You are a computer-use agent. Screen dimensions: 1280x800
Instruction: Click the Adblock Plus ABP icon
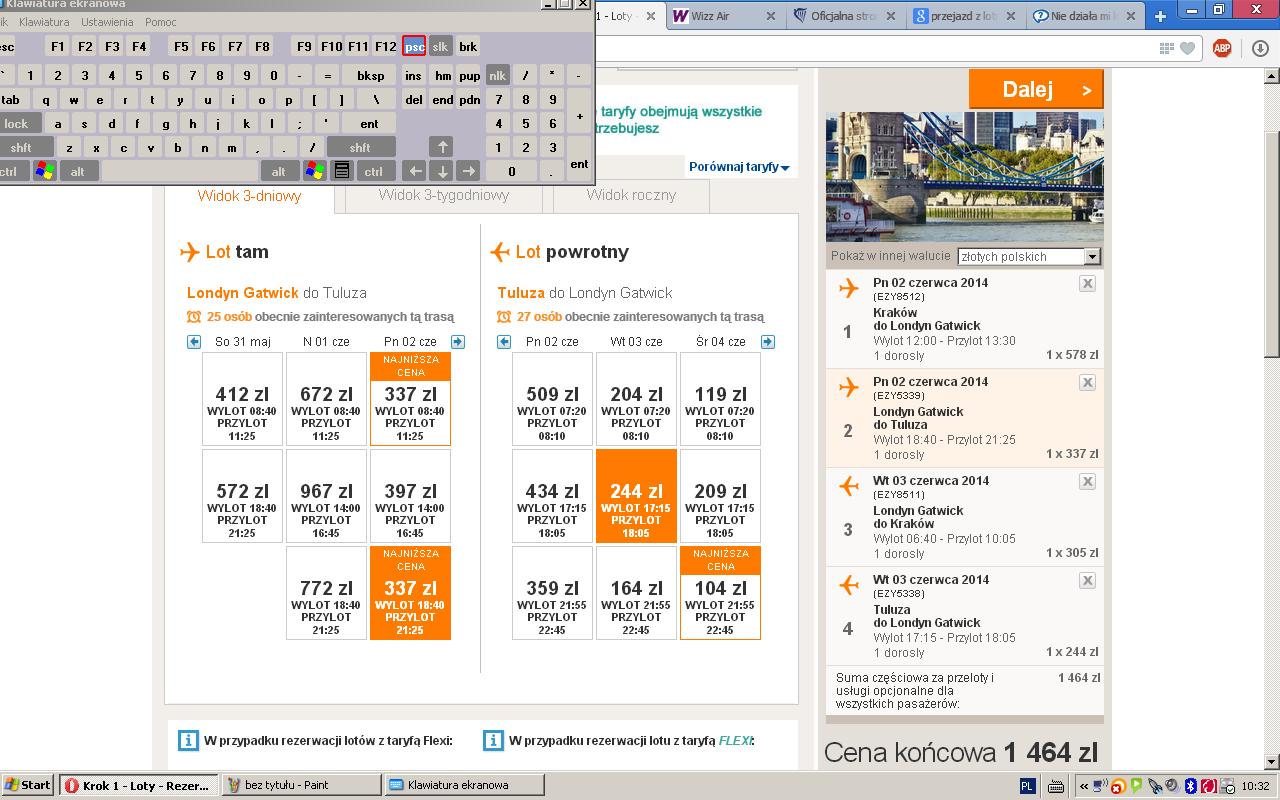click(x=1221, y=48)
